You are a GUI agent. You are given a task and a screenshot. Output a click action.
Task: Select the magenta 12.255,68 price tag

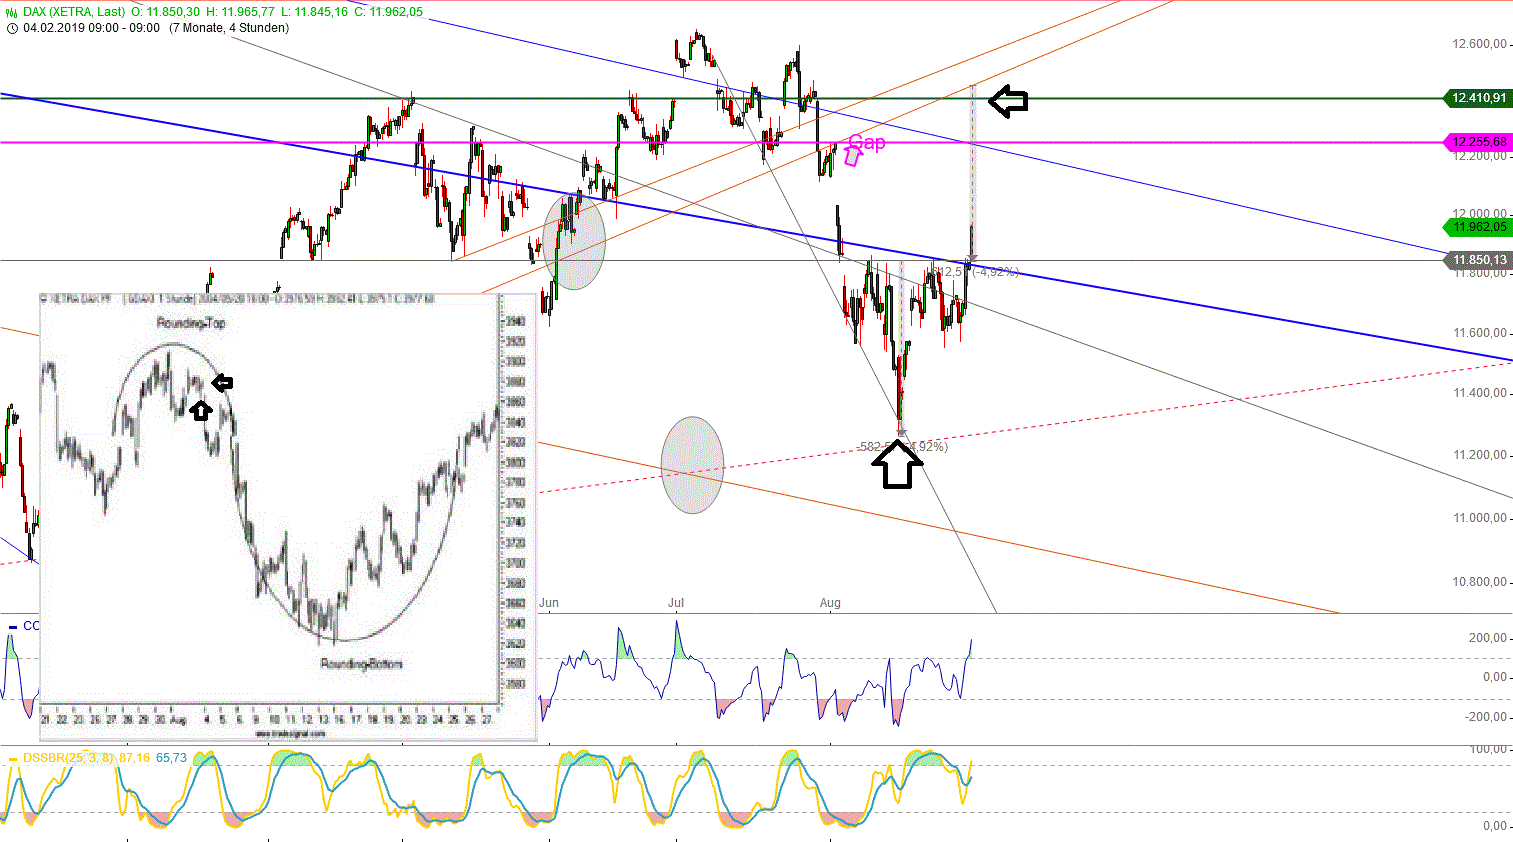point(1477,142)
